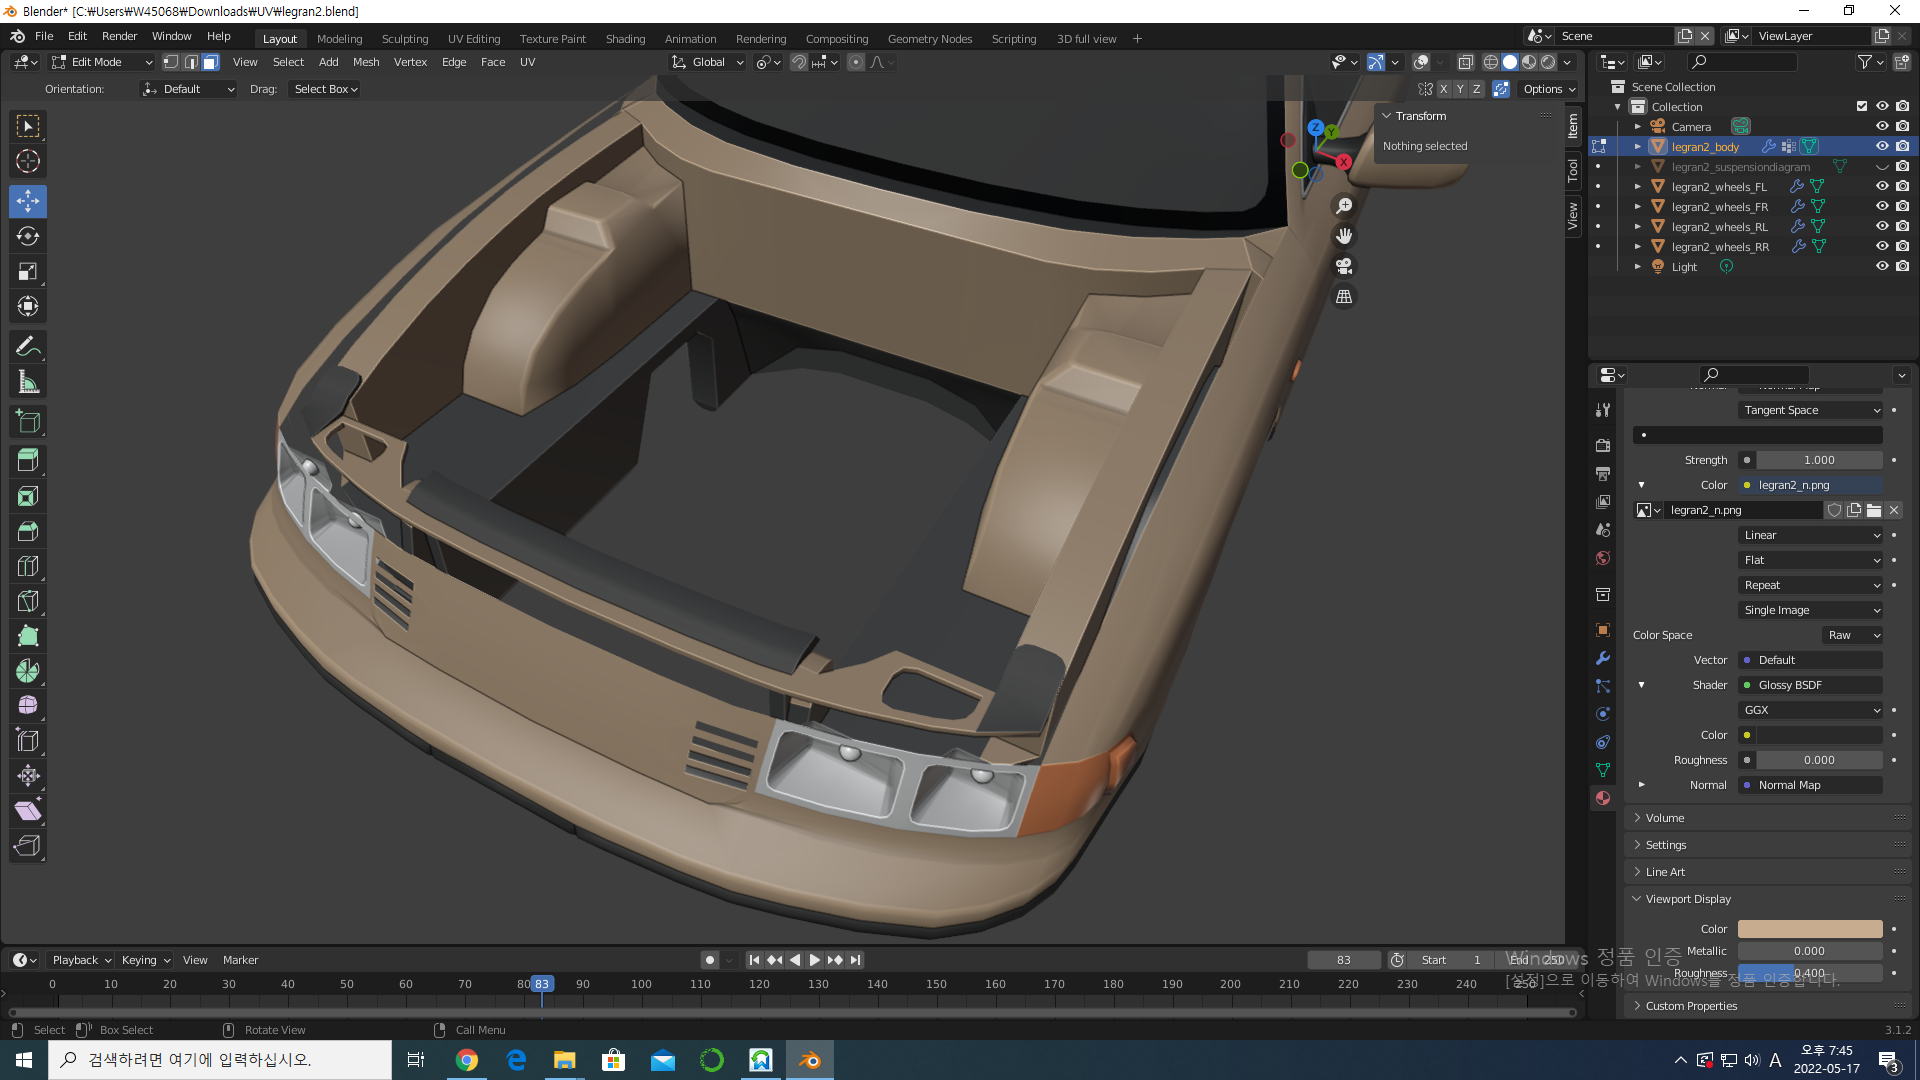The height and width of the screenshot is (1080, 1920).
Task: Toggle Light visibility eye icon
Action: 1882,266
